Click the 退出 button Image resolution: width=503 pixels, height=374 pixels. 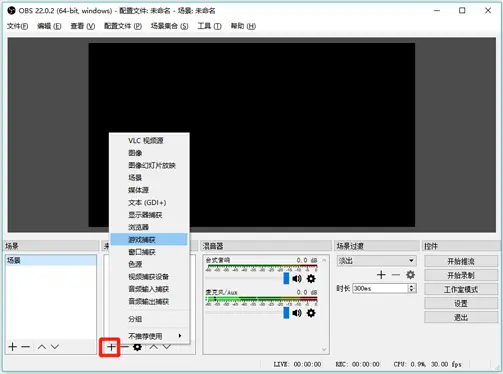click(461, 317)
